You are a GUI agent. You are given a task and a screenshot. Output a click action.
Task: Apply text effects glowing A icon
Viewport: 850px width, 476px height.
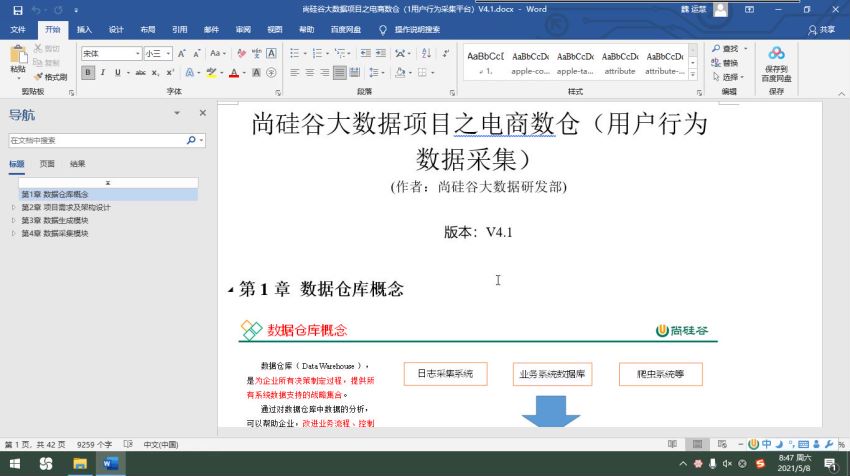tap(190, 72)
